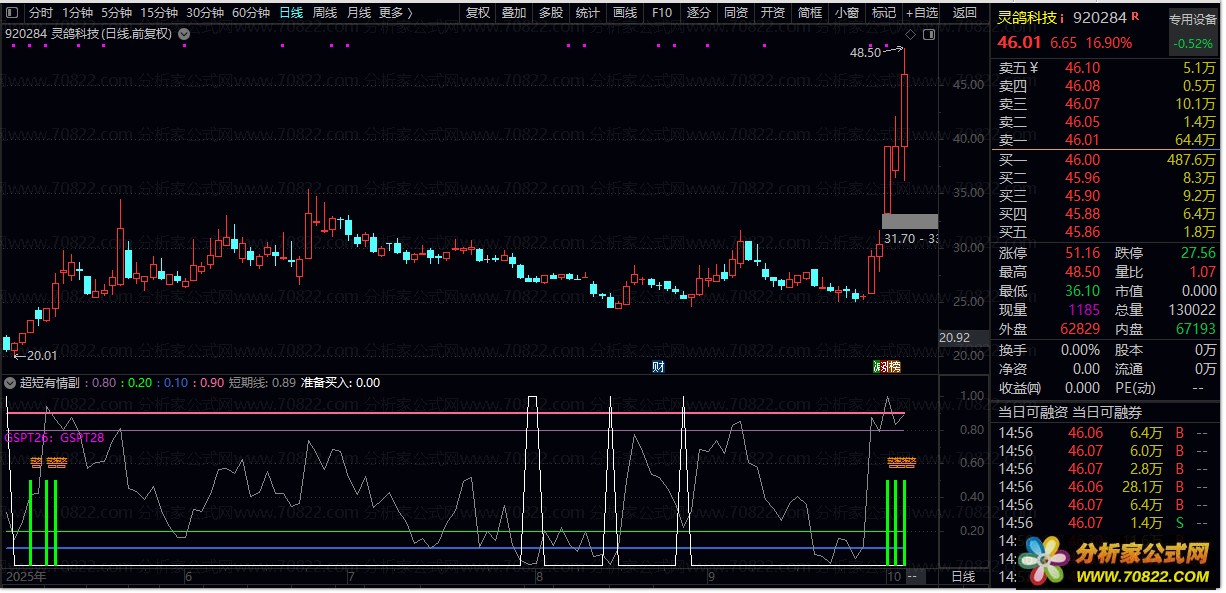Image resolution: width=1226 pixels, height=593 pixels.
Task: Select the 30分钟 timeframe tab
Action: click(x=205, y=13)
